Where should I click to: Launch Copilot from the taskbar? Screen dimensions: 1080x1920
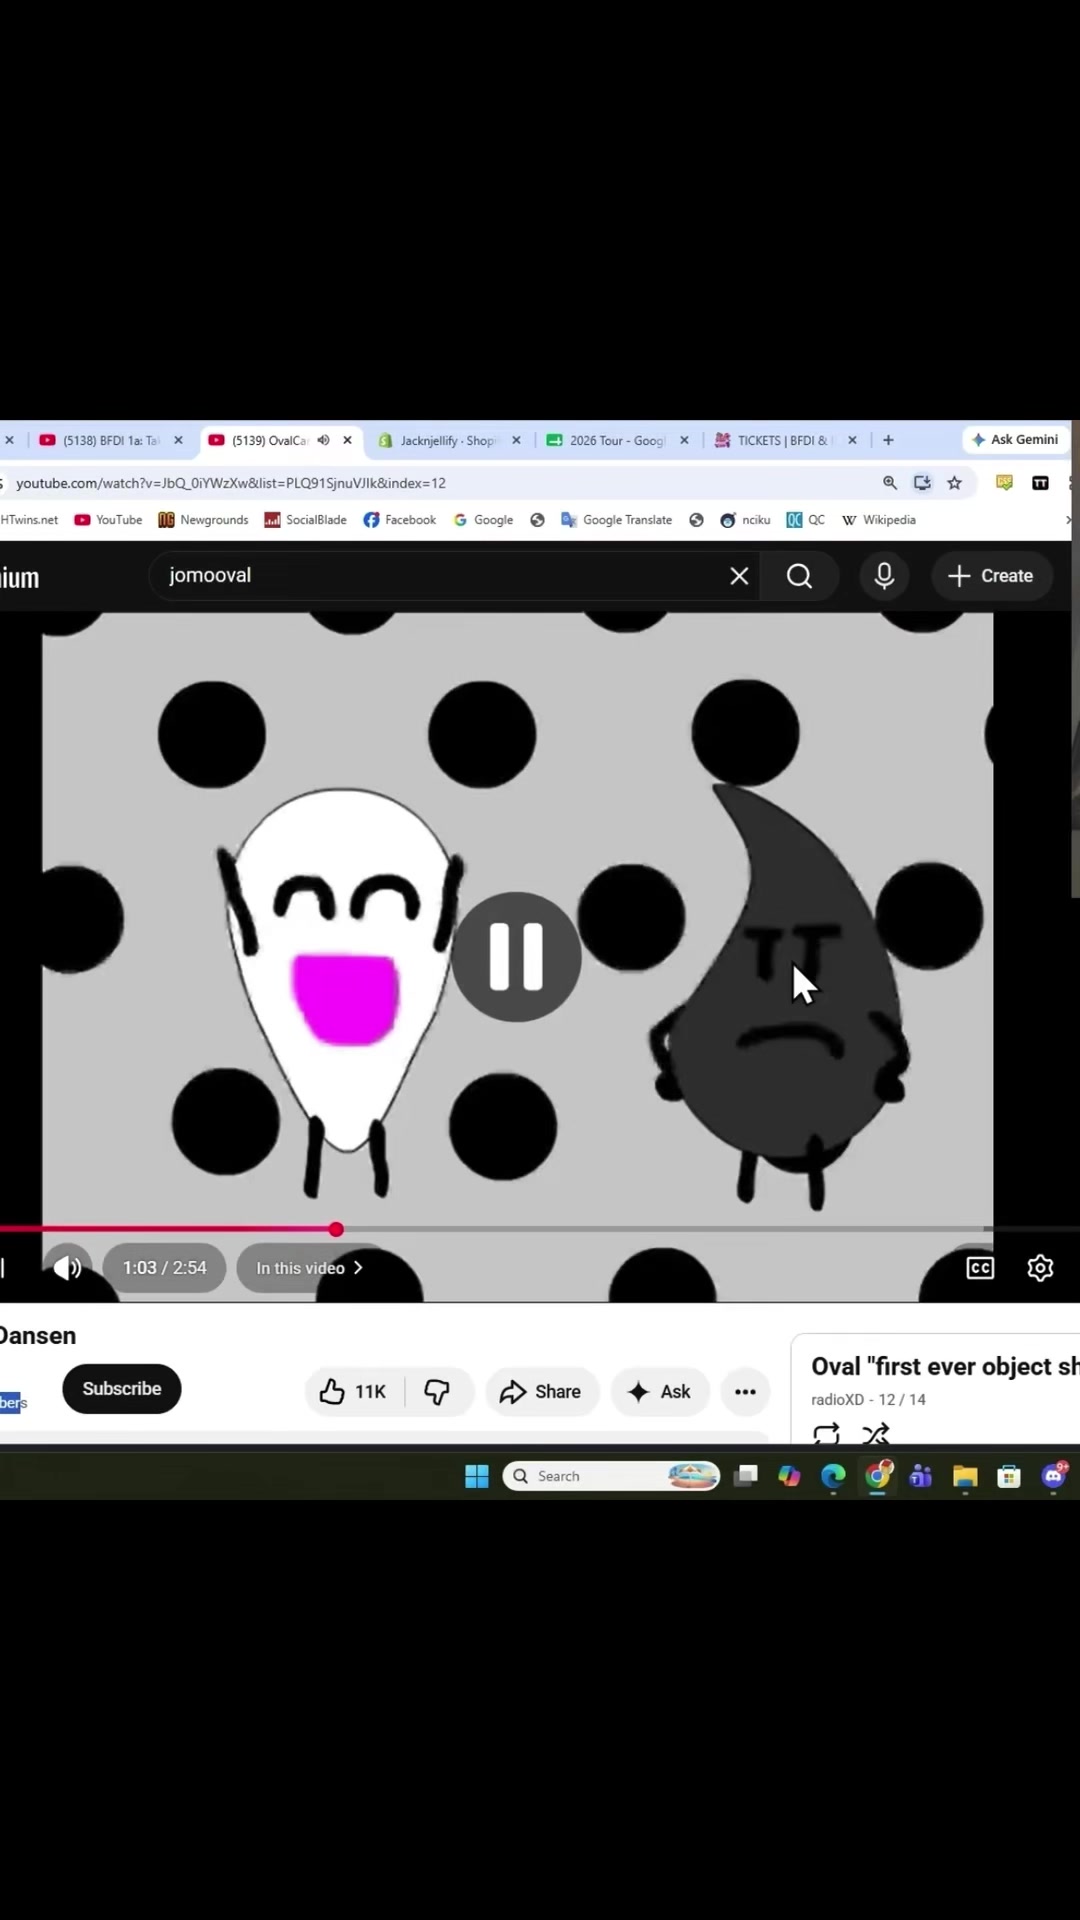pos(789,1476)
